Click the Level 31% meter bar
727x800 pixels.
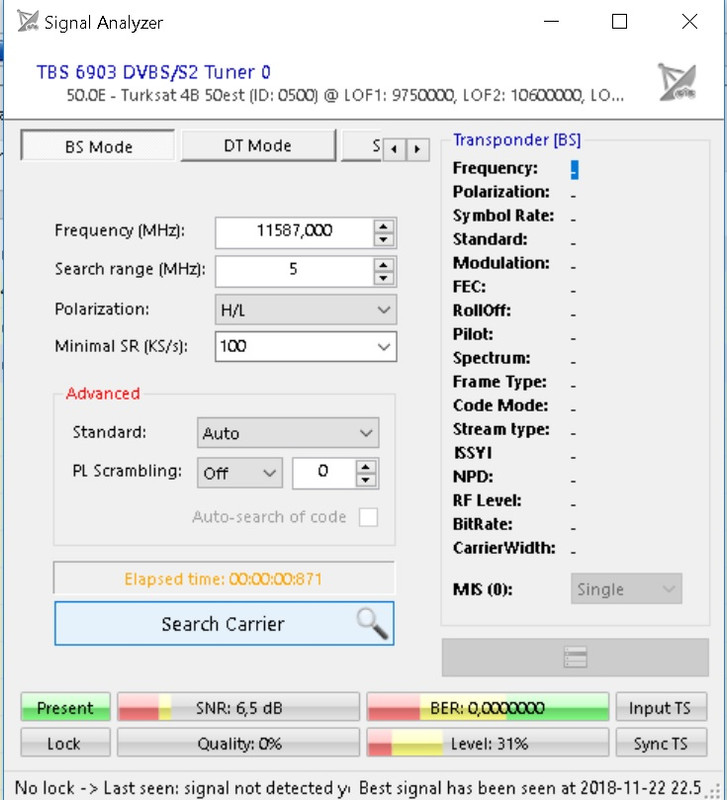tap(488, 743)
